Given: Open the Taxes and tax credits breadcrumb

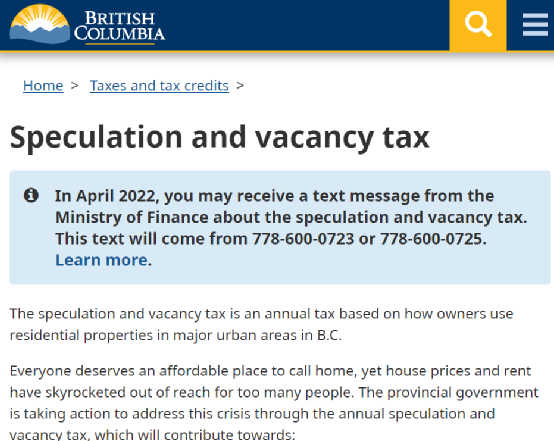Looking at the screenshot, I should click(159, 86).
